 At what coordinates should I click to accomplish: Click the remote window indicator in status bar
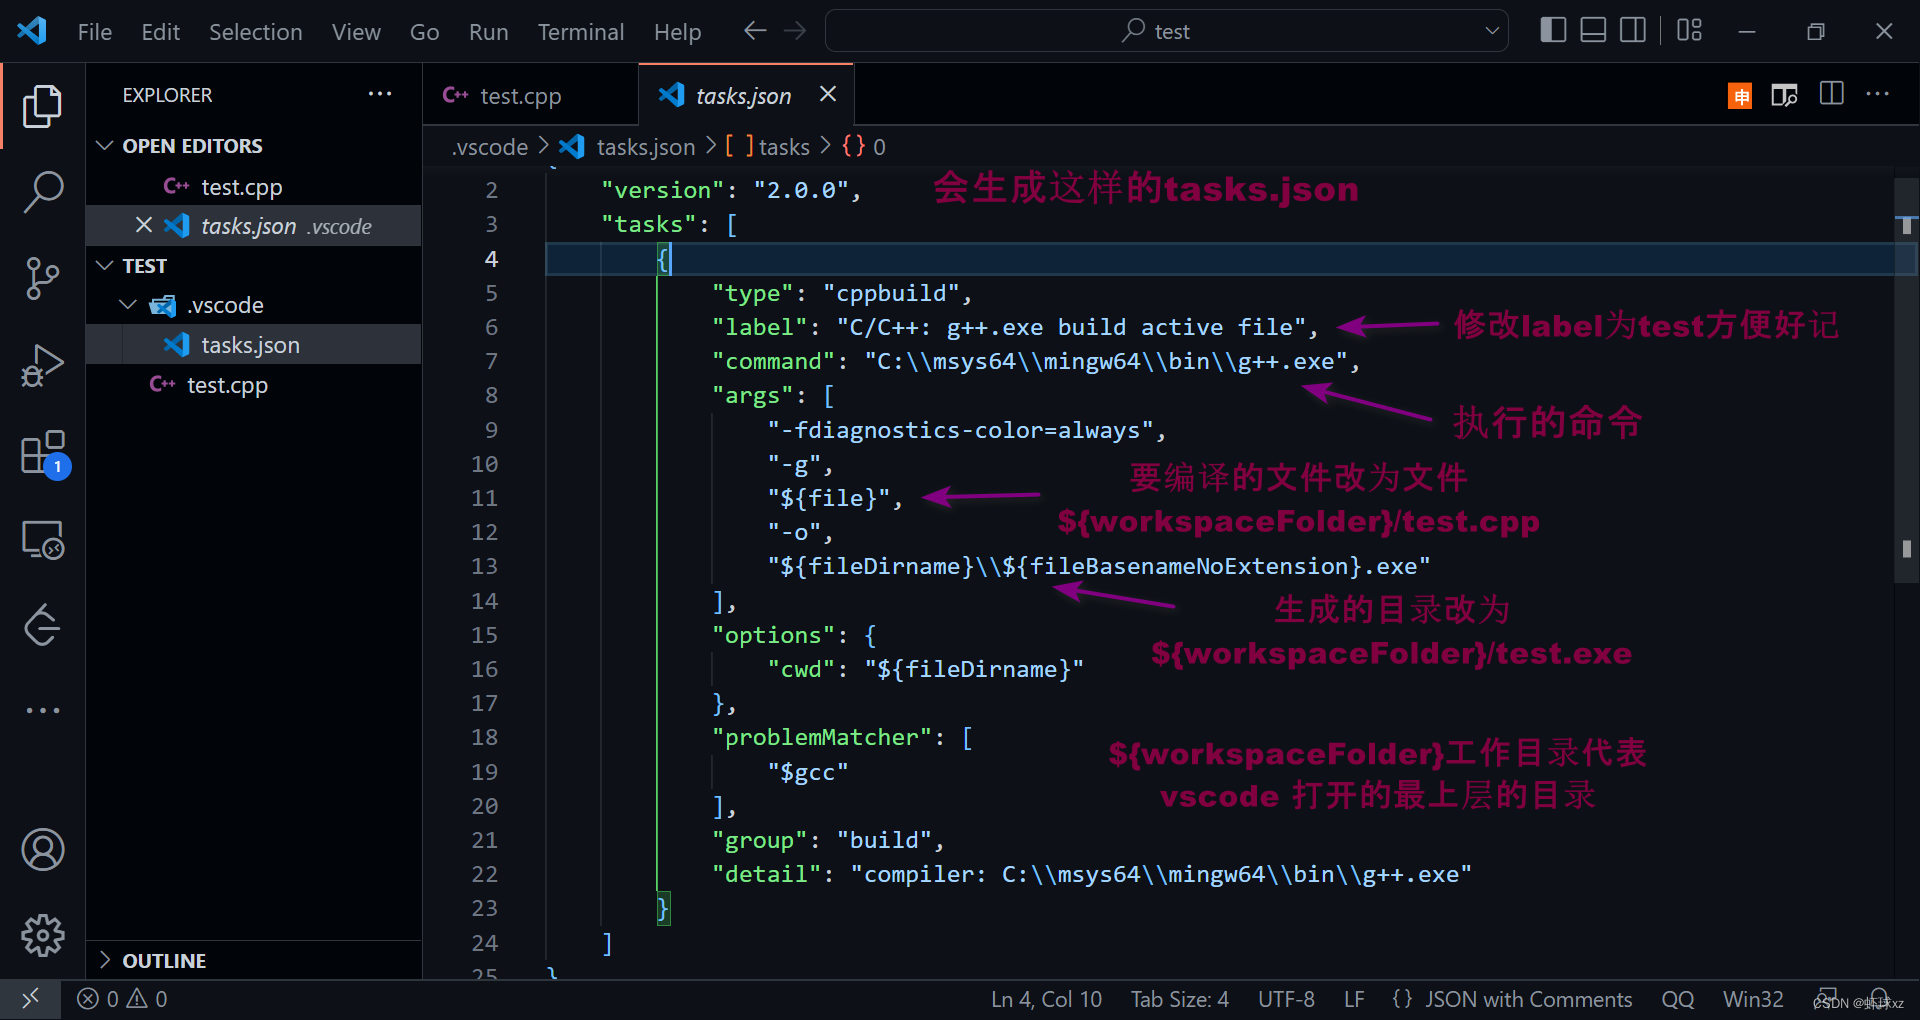click(x=30, y=999)
